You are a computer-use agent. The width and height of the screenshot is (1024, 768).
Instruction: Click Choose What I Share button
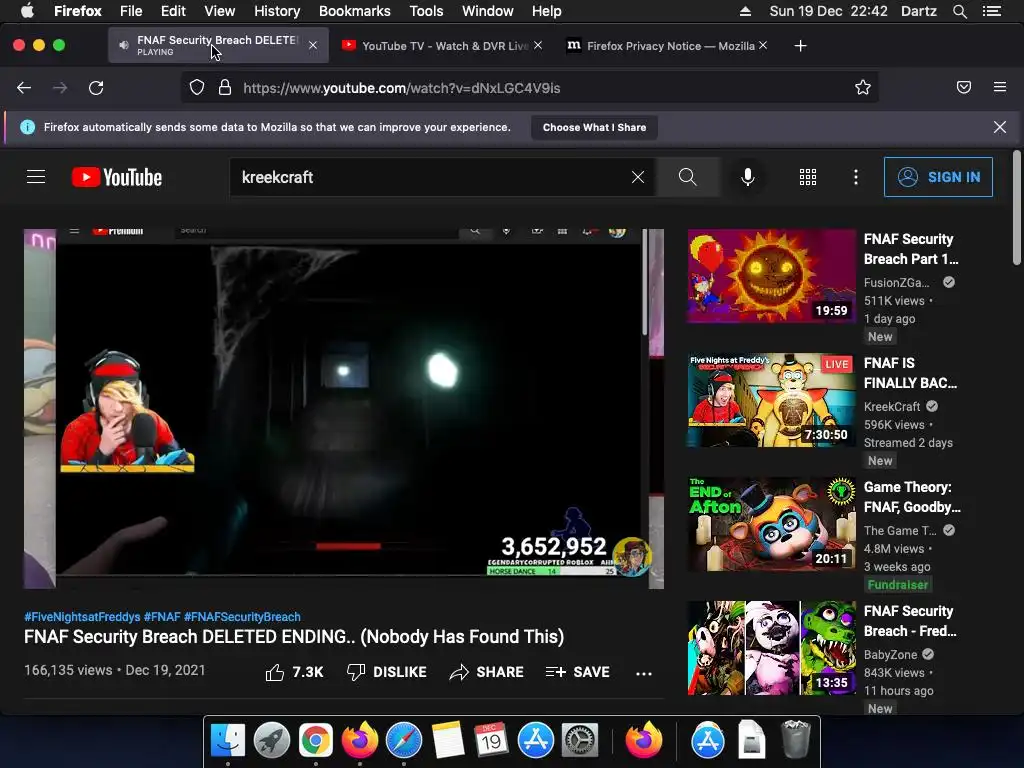tap(594, 127)
